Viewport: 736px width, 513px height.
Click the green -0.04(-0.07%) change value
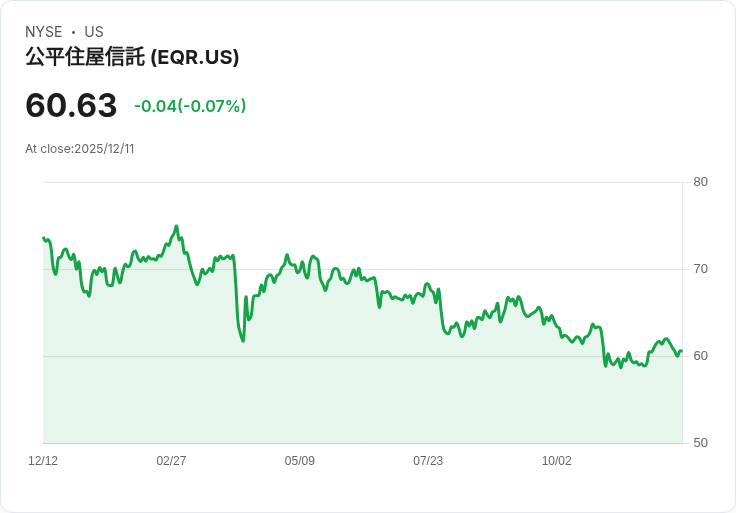[190, 106]
